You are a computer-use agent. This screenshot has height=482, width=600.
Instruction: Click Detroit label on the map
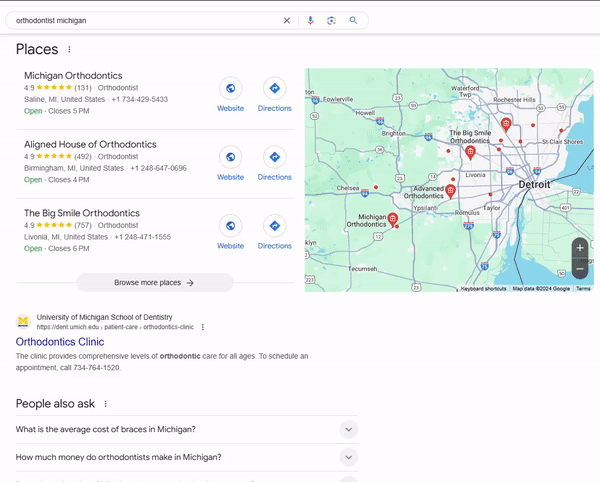coord(534,184)
